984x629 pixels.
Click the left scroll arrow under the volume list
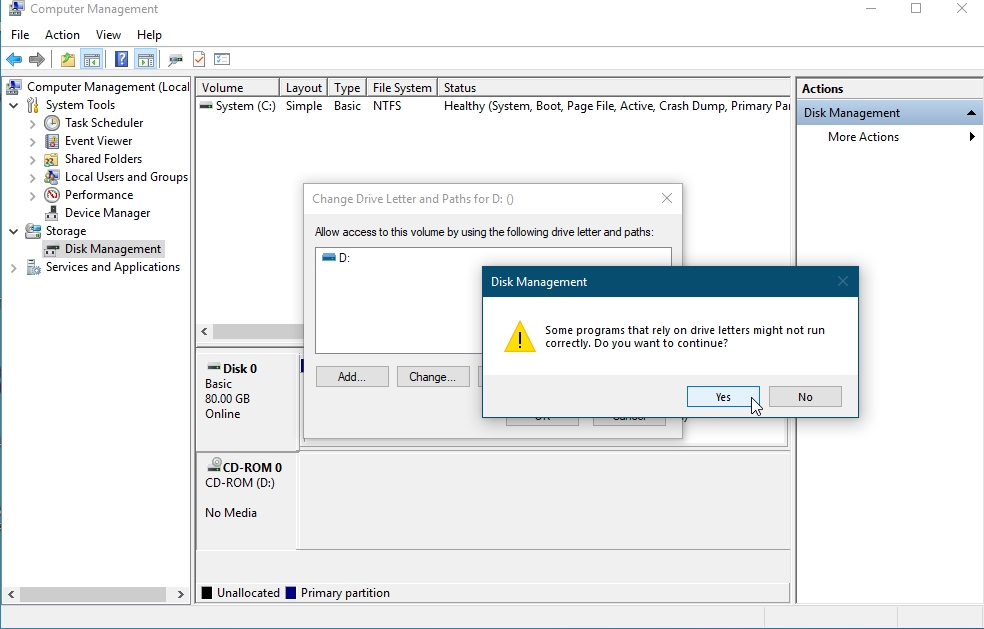pyautogui.click(x=205, y=331)
